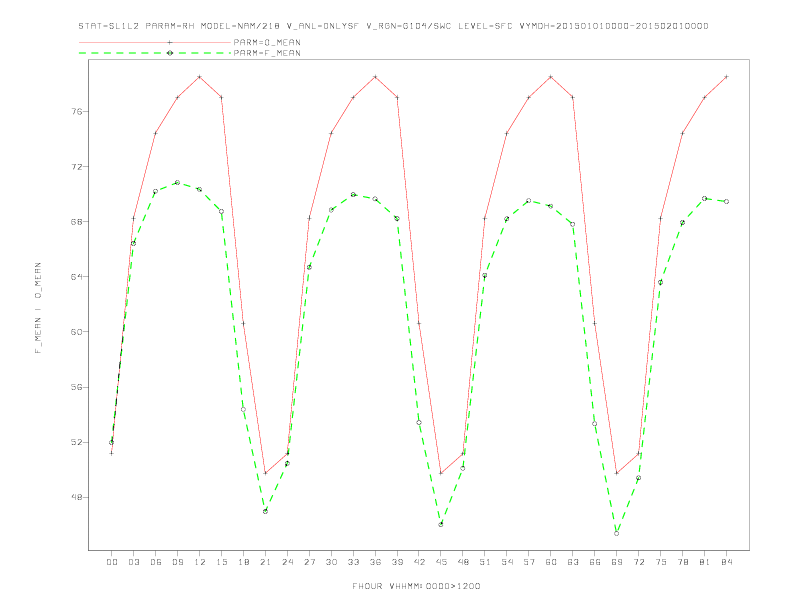The height and width of the screenshot is (612, 792).
Task: Click x-axis forecast hour label 60
Action: tap(551, 562)
